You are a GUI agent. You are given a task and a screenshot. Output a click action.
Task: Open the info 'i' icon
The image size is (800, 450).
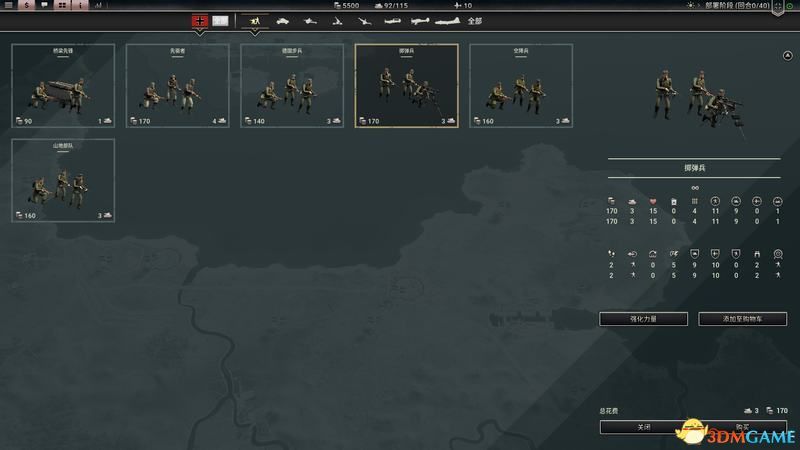80,5
